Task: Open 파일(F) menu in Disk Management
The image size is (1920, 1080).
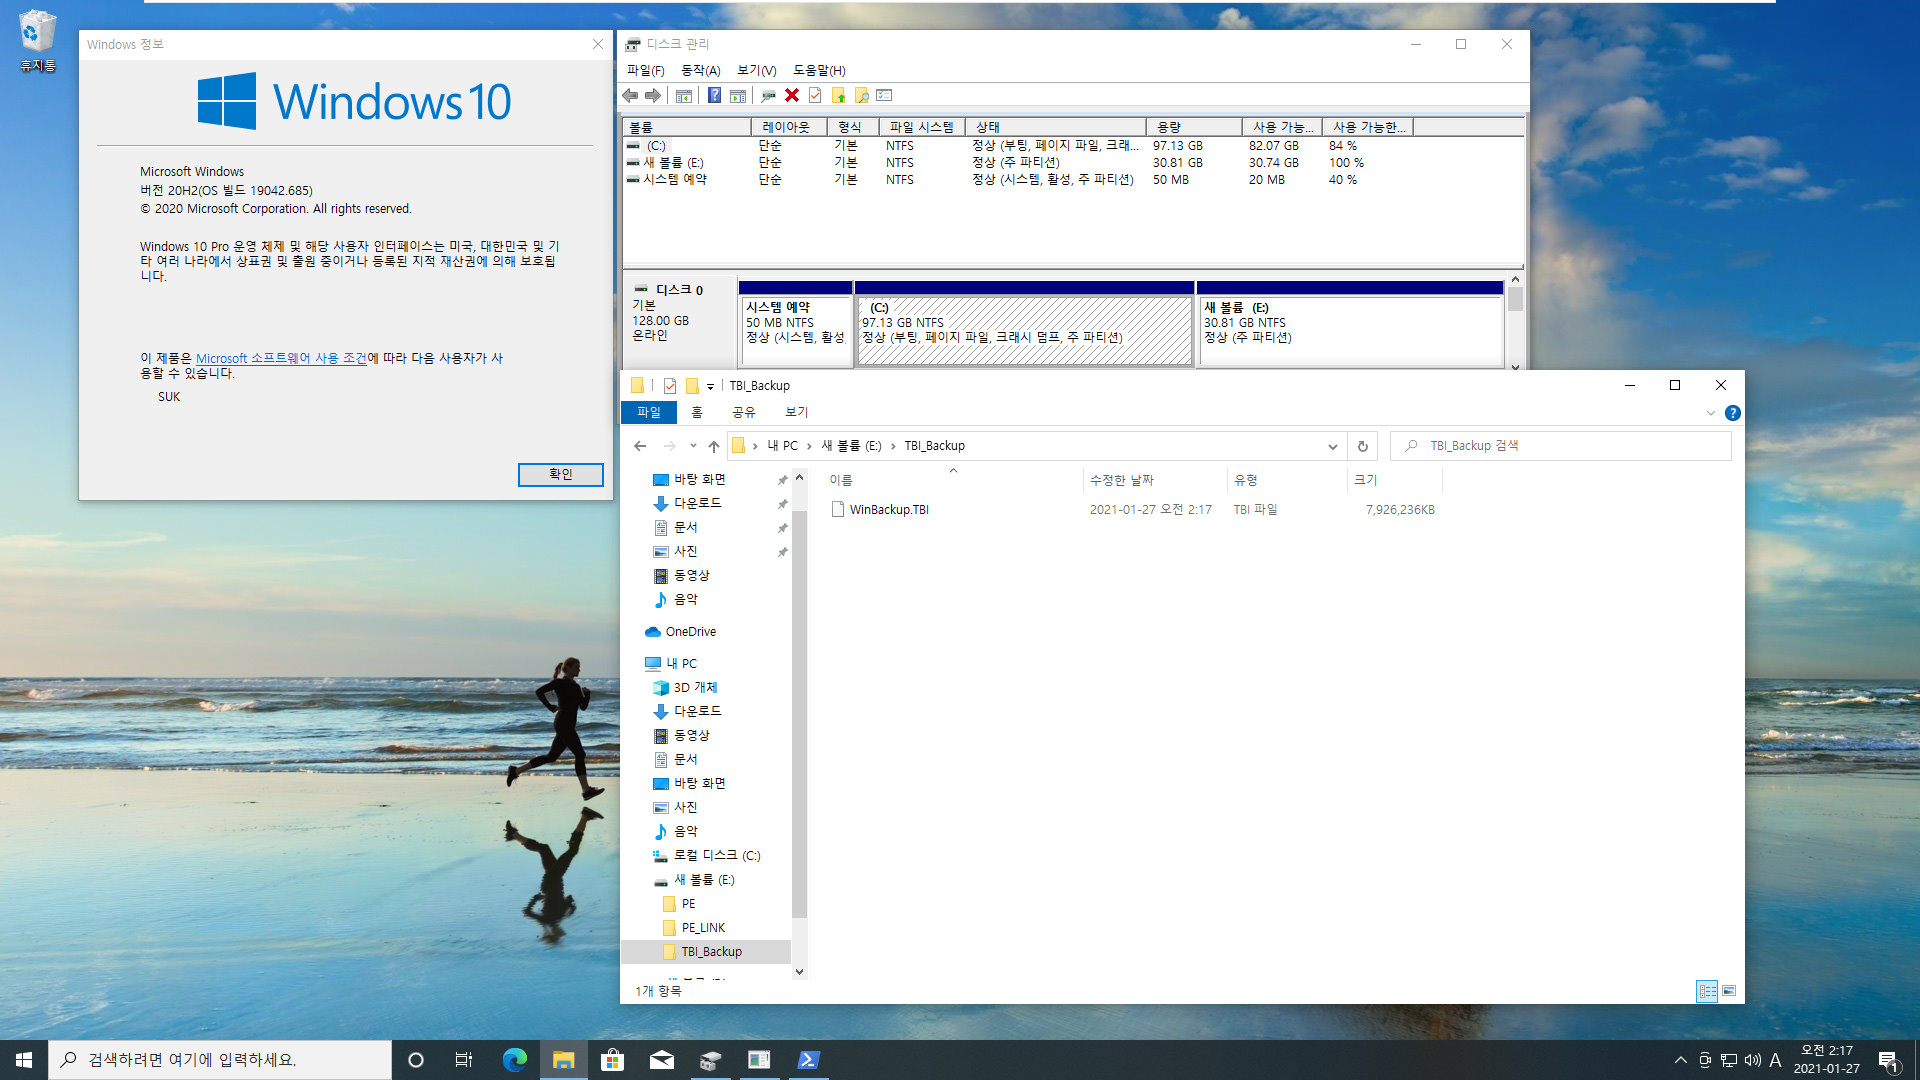Action: [645, 70]
